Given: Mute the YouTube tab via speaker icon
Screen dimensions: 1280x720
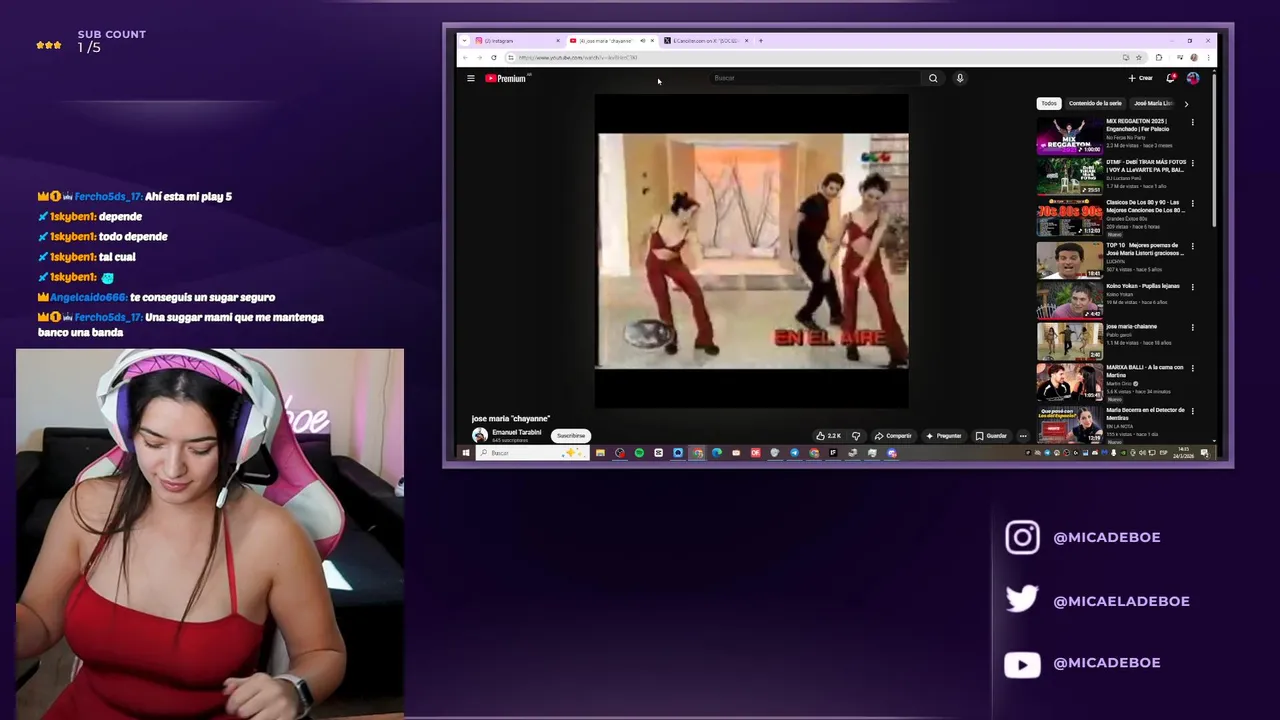Looking at the screenshot, I should point(643,41).
